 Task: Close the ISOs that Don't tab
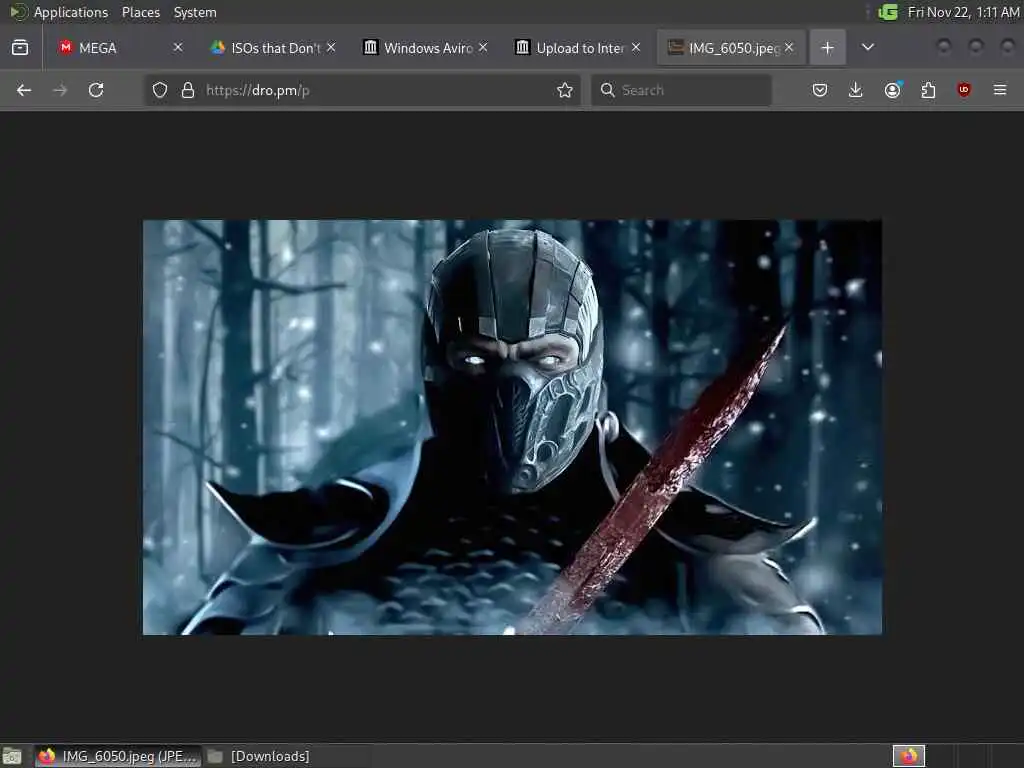[331, 48]
